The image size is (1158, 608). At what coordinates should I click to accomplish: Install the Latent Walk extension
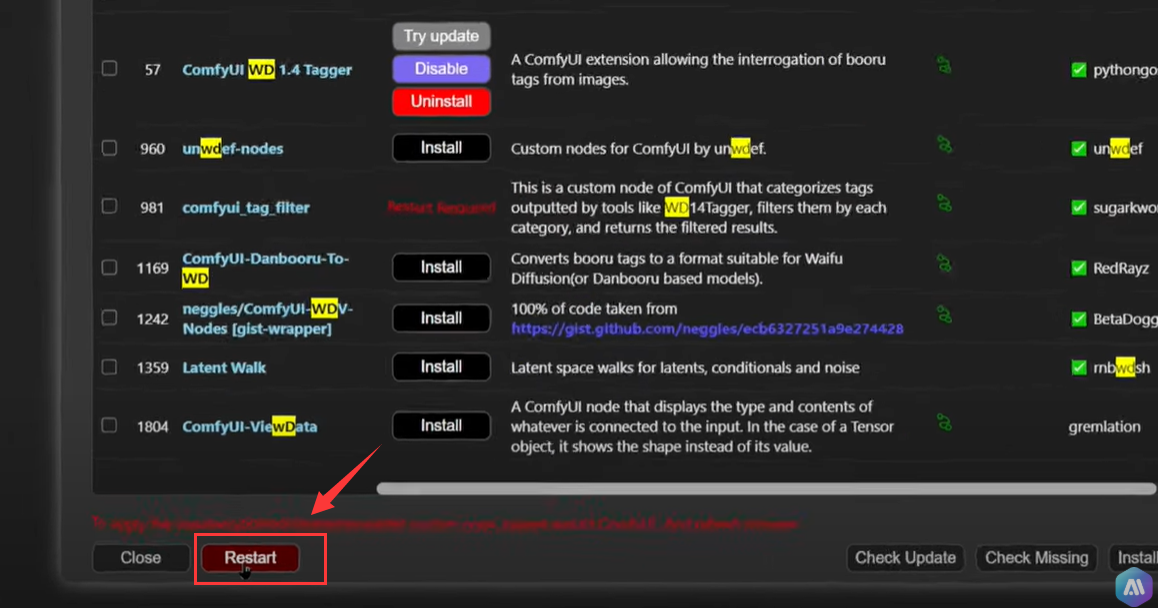point(441,367)
